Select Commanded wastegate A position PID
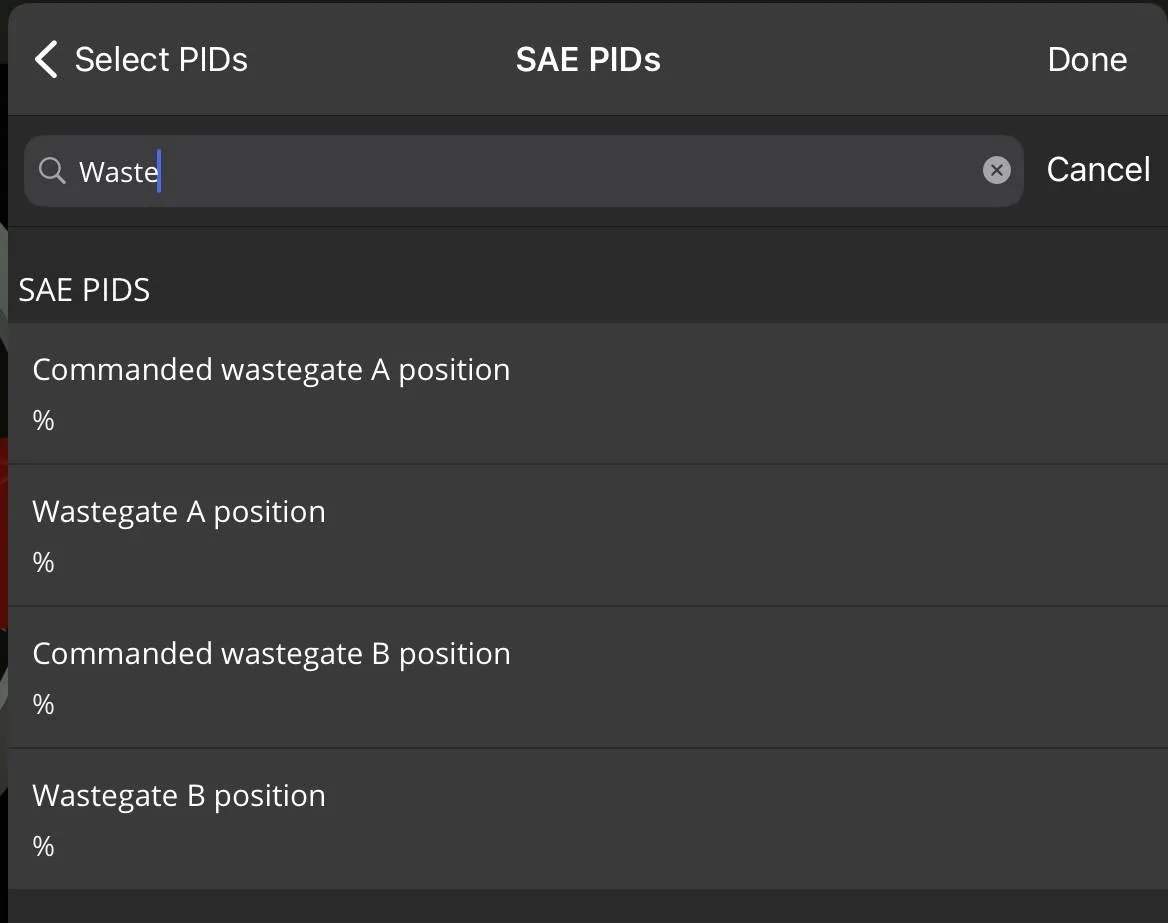 [271, 371]
